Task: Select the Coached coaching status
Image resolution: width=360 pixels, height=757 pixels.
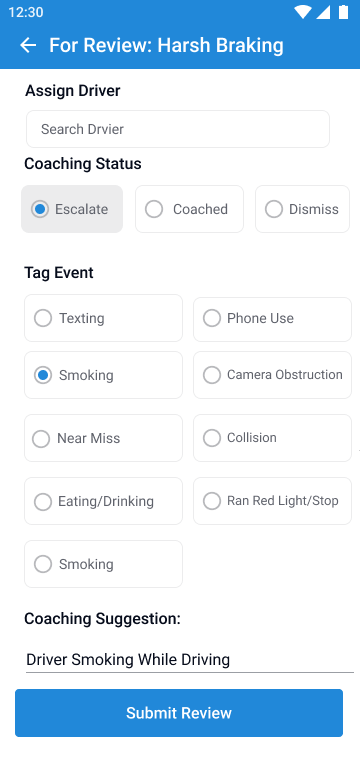Action: tap(189, 209)
